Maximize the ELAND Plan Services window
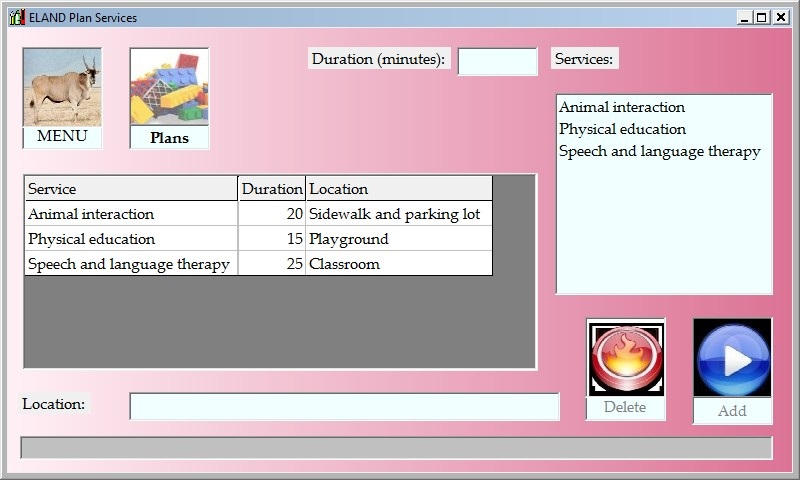The height and width of the screenshot is (480, 800). tap(762, 17)
